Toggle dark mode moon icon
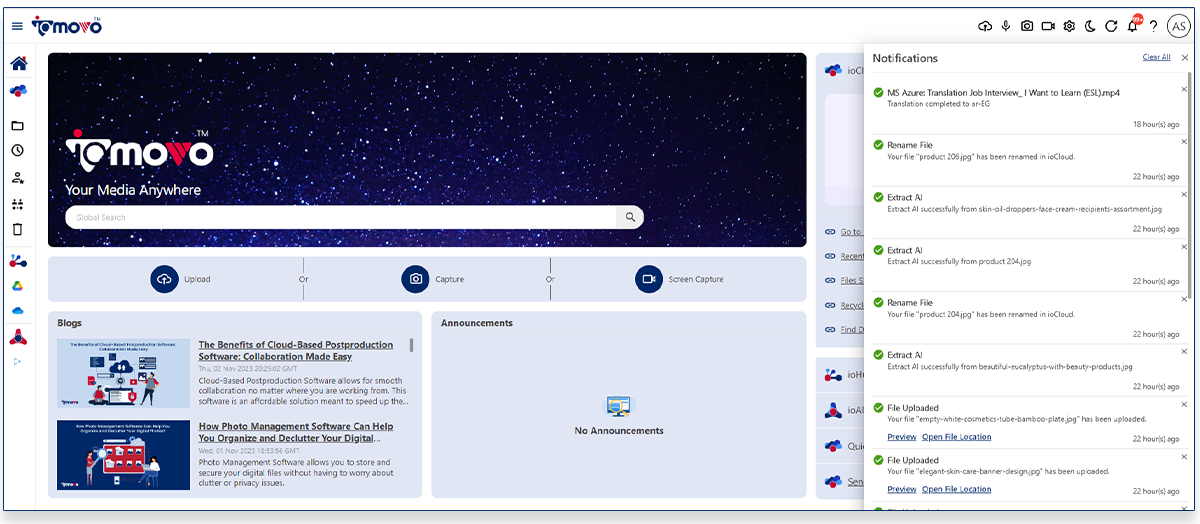 pyautogui.click(x=1090, y=26)
